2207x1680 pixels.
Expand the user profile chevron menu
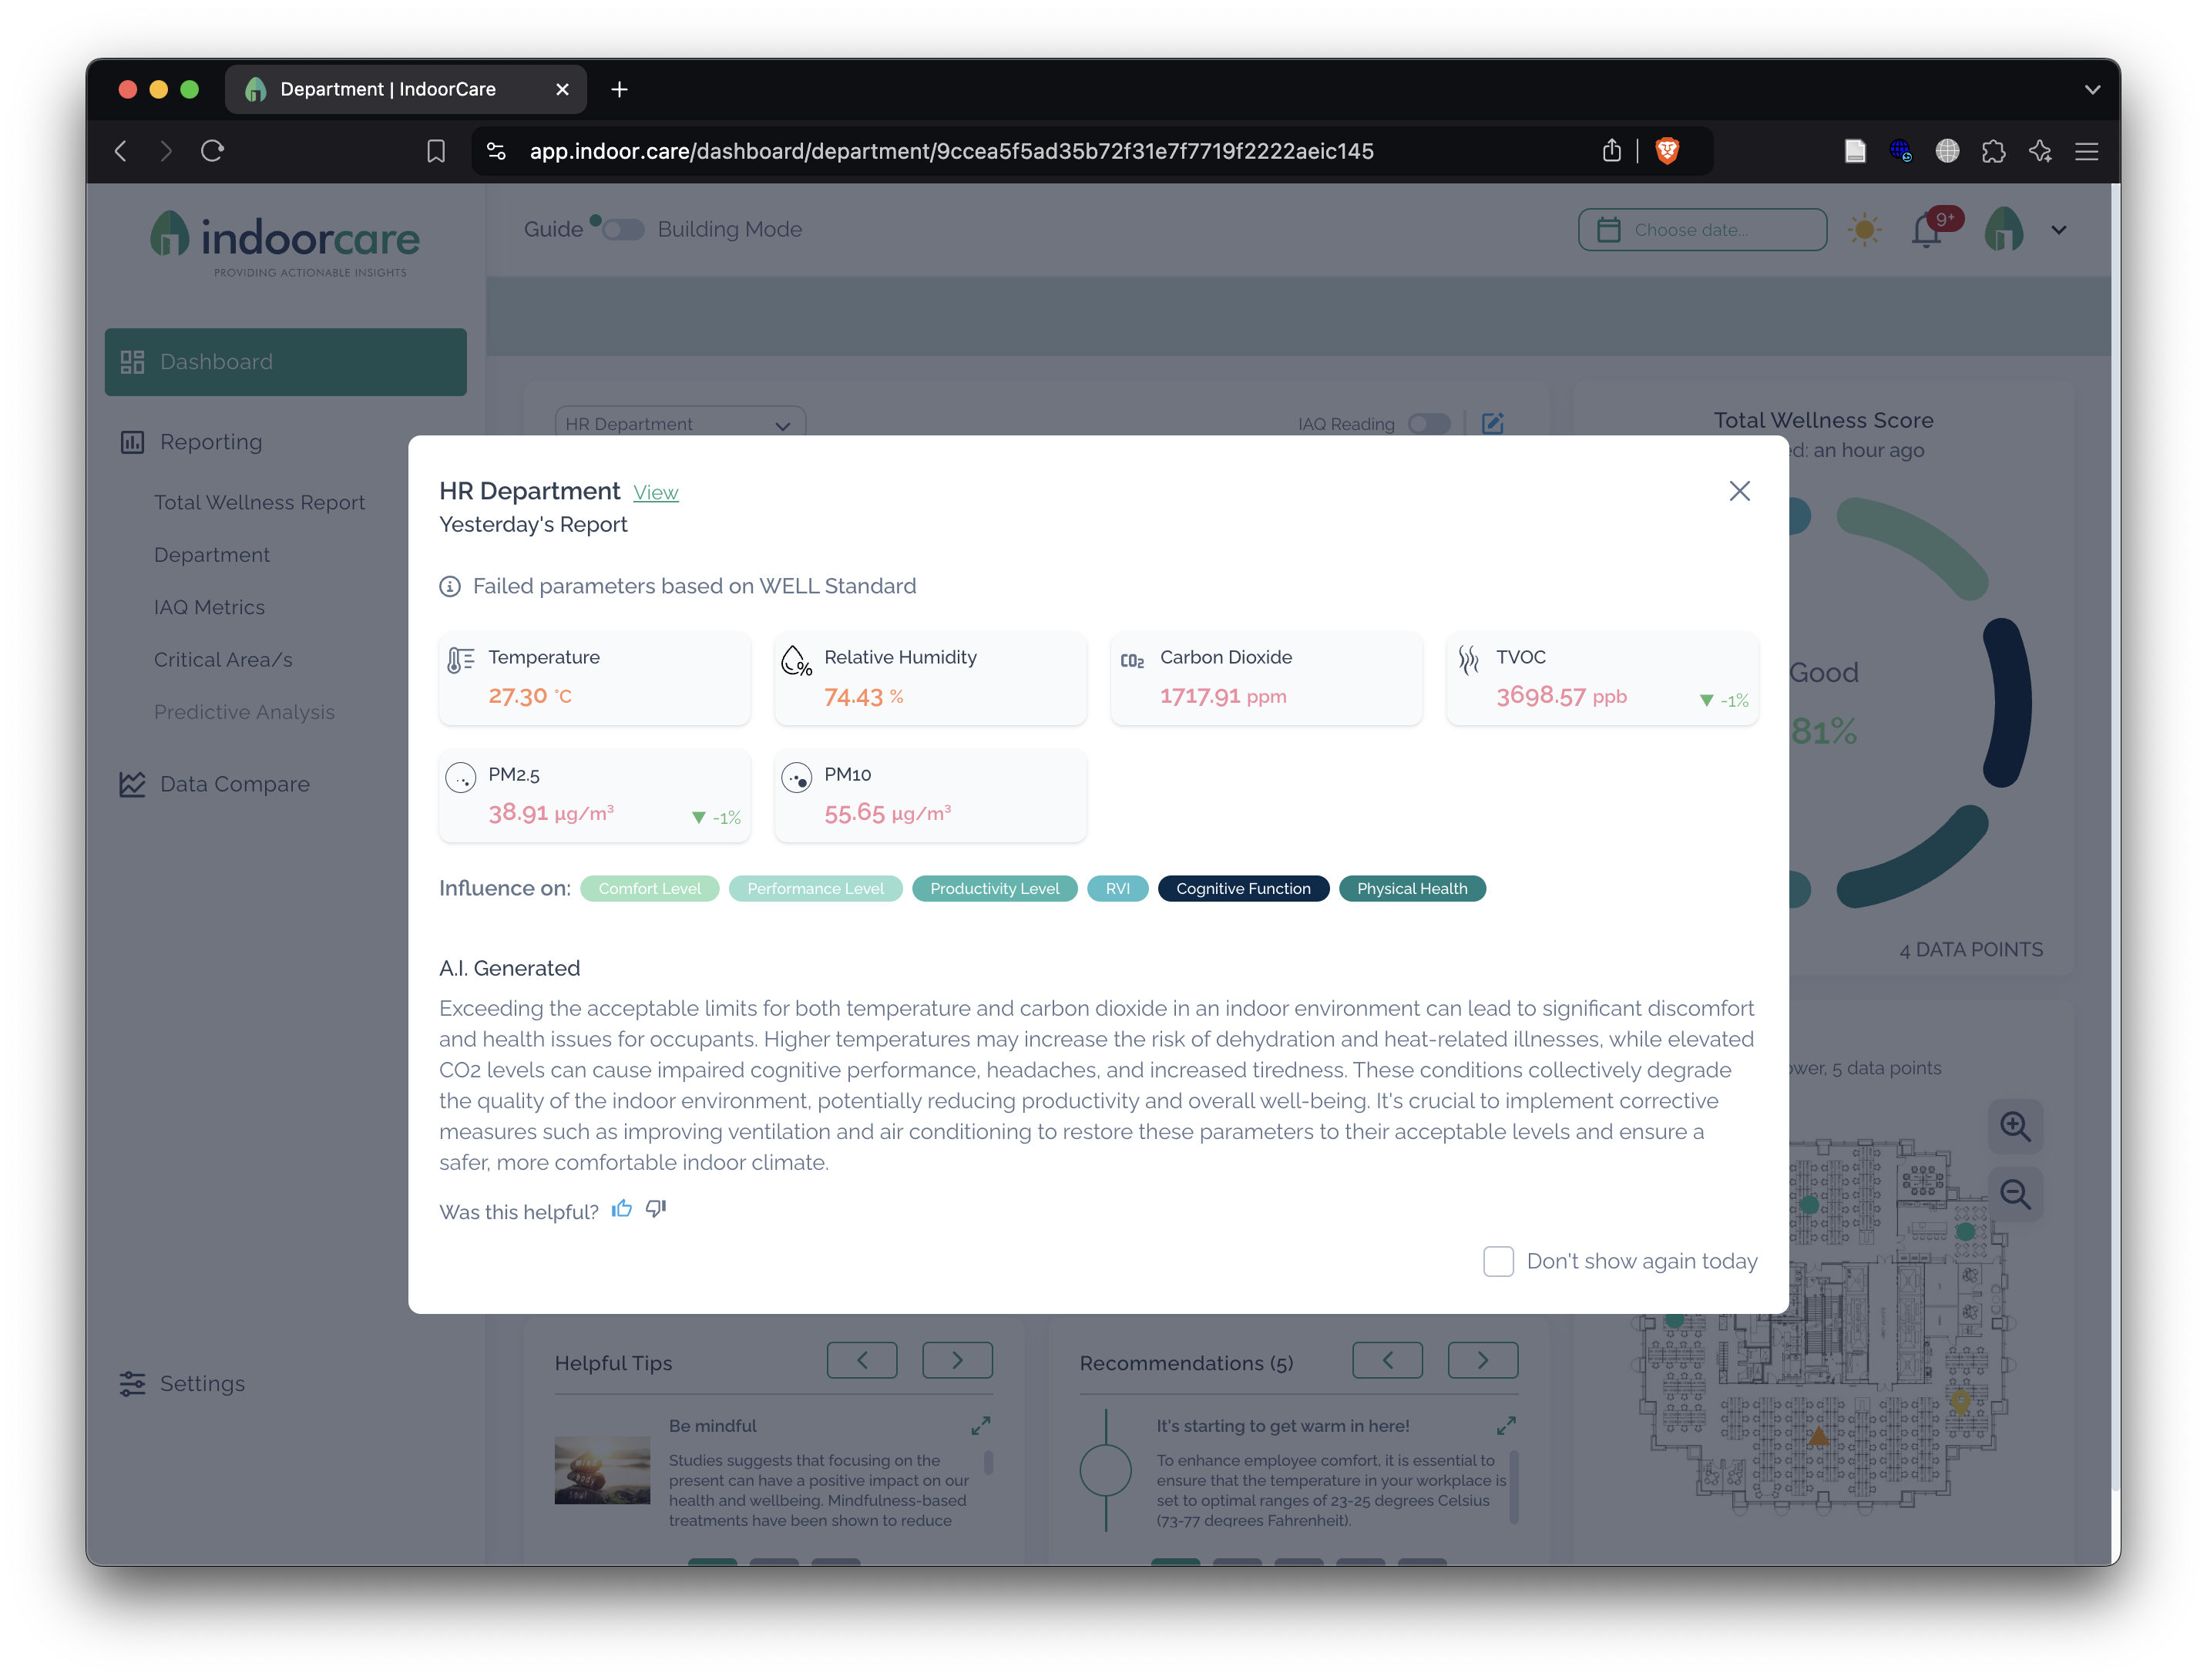[2058, 230]
